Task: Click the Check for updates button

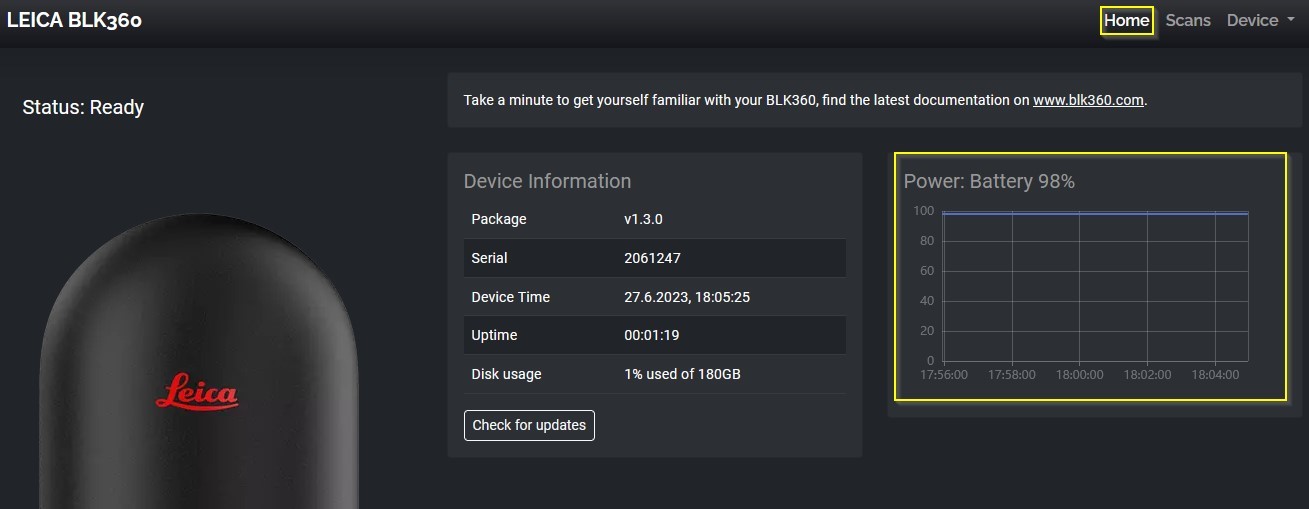Action: click(529, 425)
